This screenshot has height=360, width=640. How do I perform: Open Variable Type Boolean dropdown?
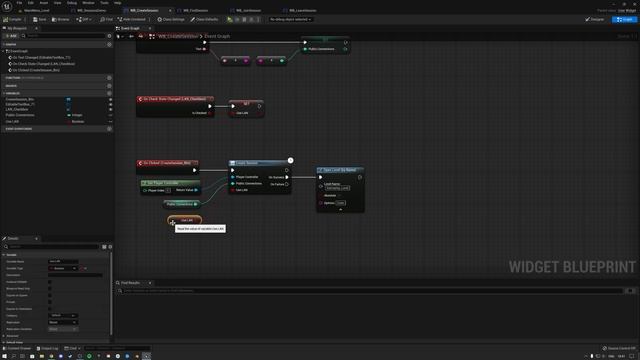click(63, 268)
